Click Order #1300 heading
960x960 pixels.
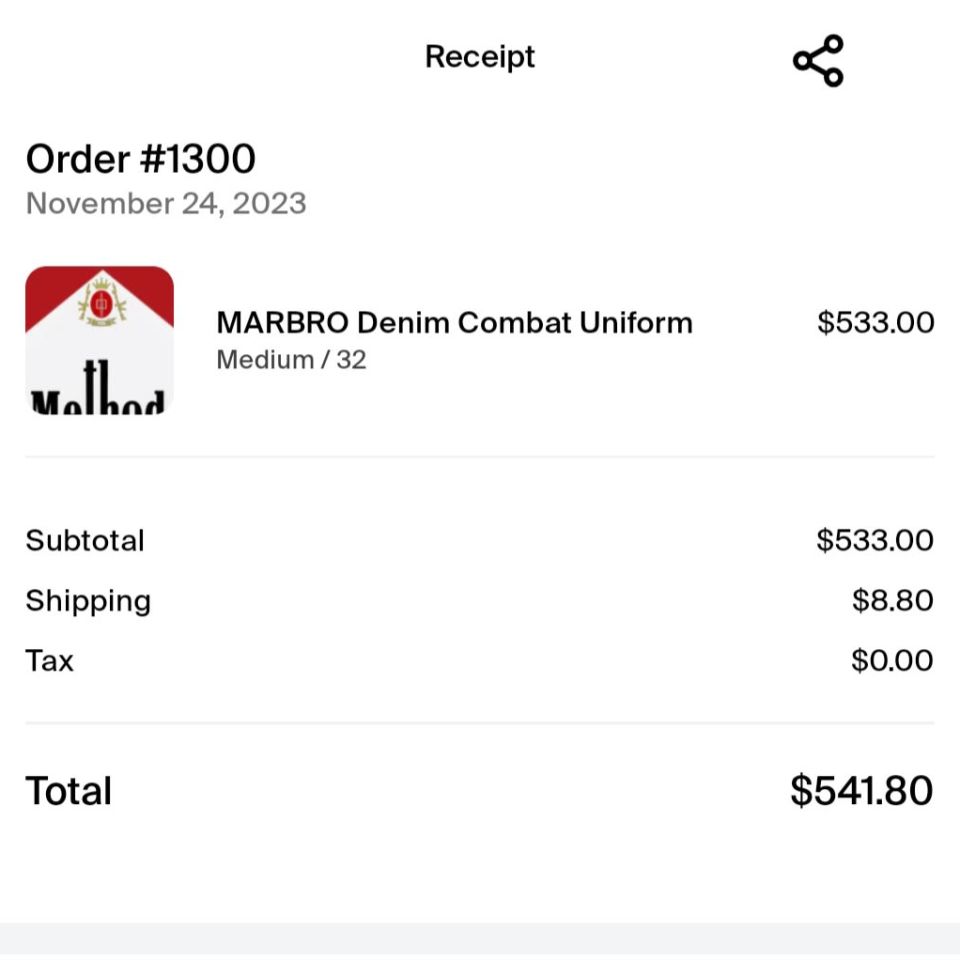pyautogui.click(x=140, y=158)
